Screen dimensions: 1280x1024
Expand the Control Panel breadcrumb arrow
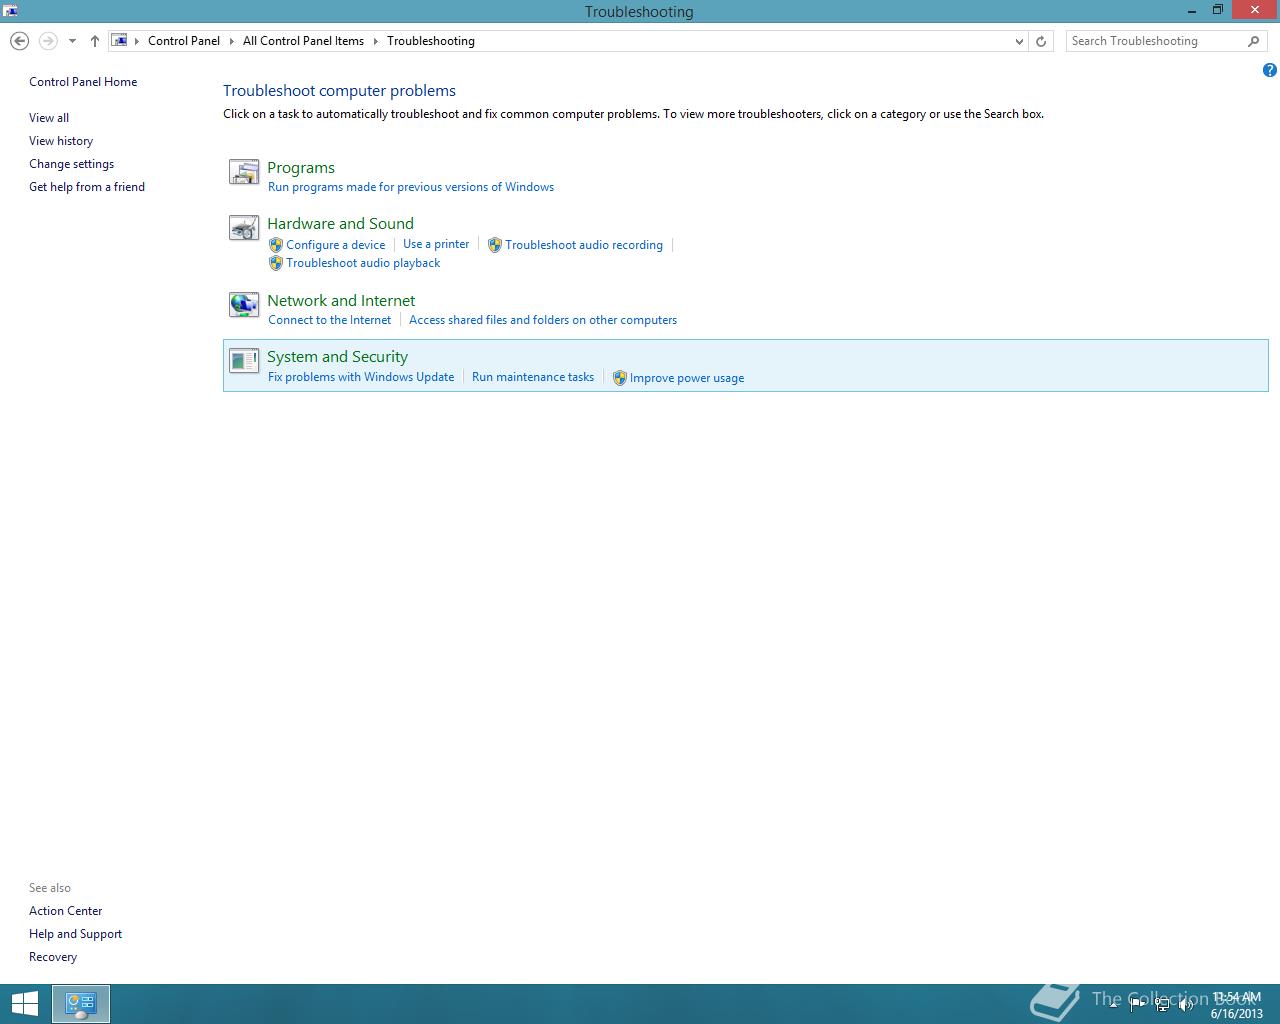click(232, 41)
